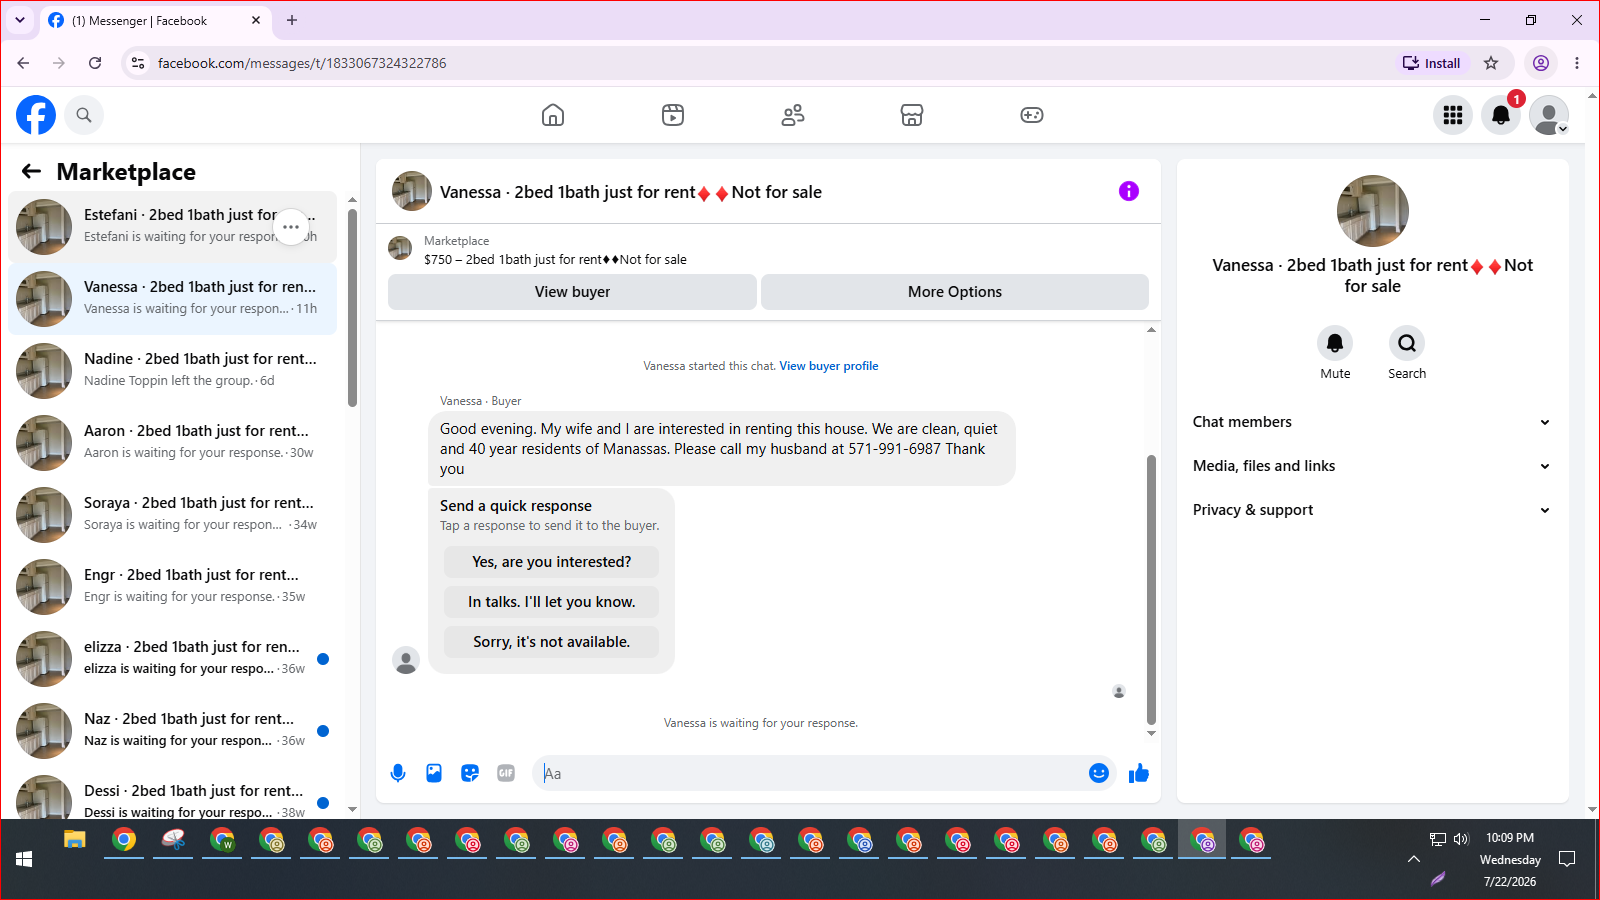Open Chrome tab search dropdown
The image size is (1600, 900).
tap(20, 20)
